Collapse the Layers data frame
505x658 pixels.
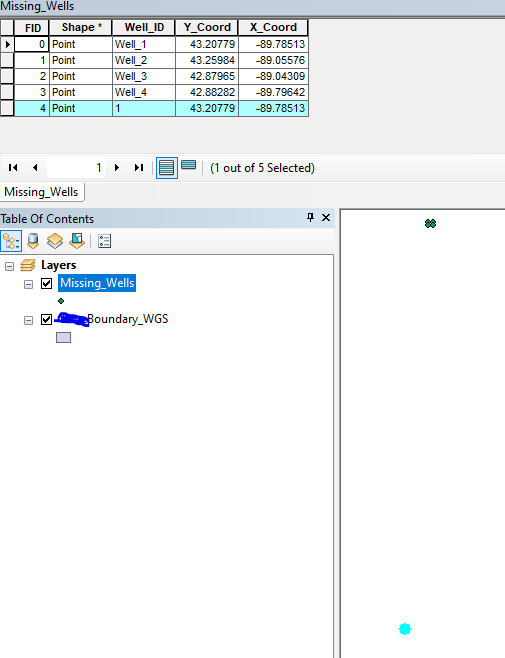coord(9,266)
